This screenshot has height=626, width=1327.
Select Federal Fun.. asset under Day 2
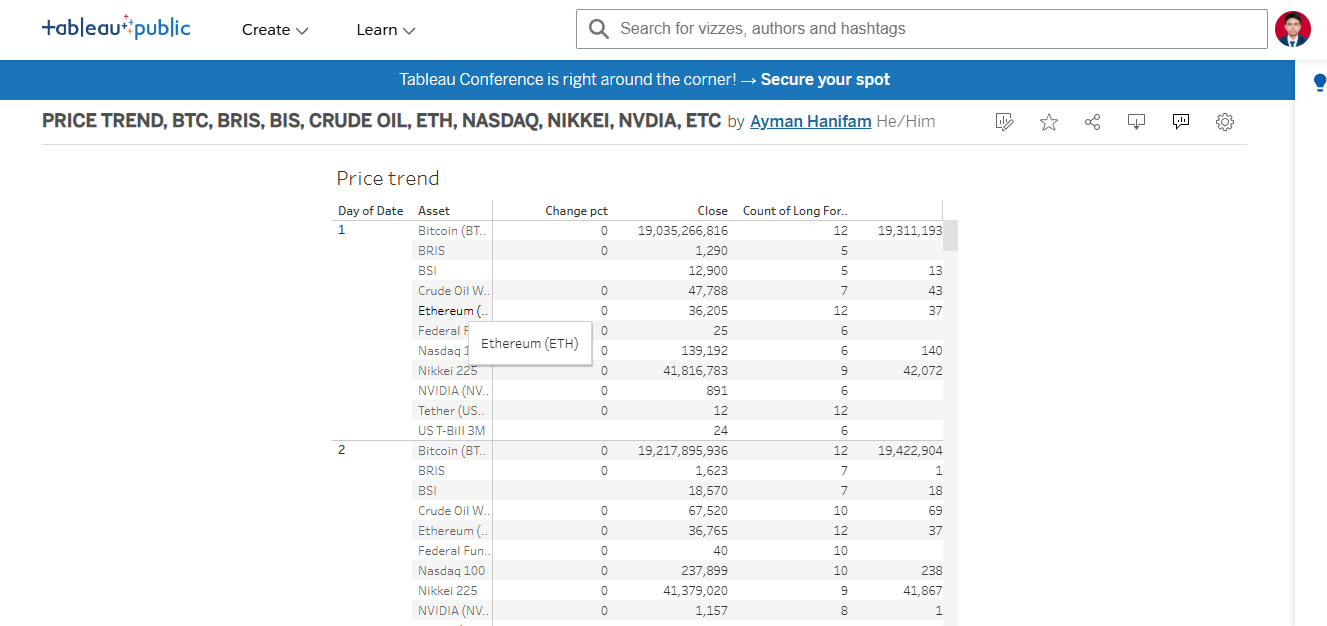pos(452,551)
